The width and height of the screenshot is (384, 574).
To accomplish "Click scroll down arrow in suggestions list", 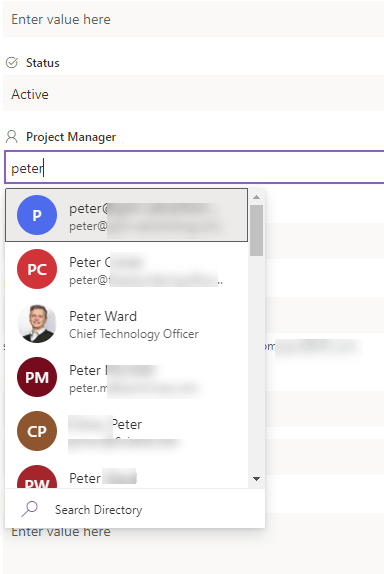I will coord(257,479).
